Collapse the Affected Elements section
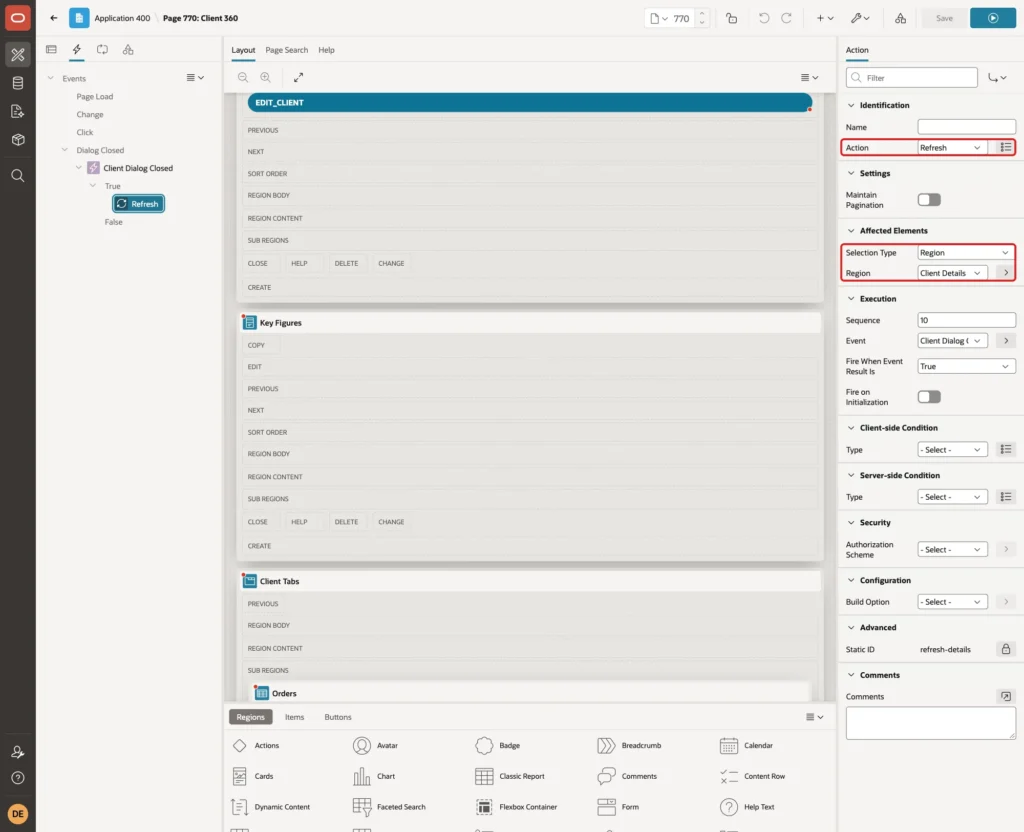Image resolution: width=1024 pixels, height=832 pixels. [850, 231]
